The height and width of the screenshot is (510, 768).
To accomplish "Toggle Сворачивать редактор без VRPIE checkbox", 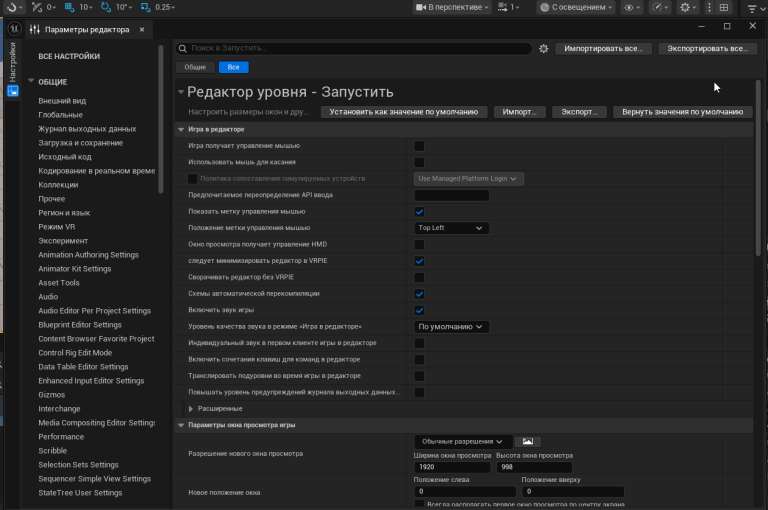I will pos(419,277).
